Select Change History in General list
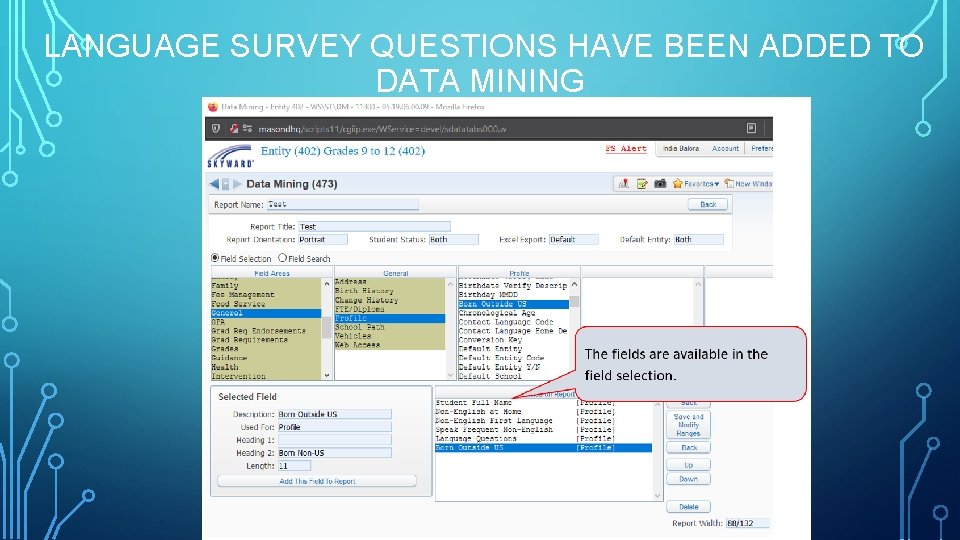This screenshot has height=540, width=960. coord(389,300)
